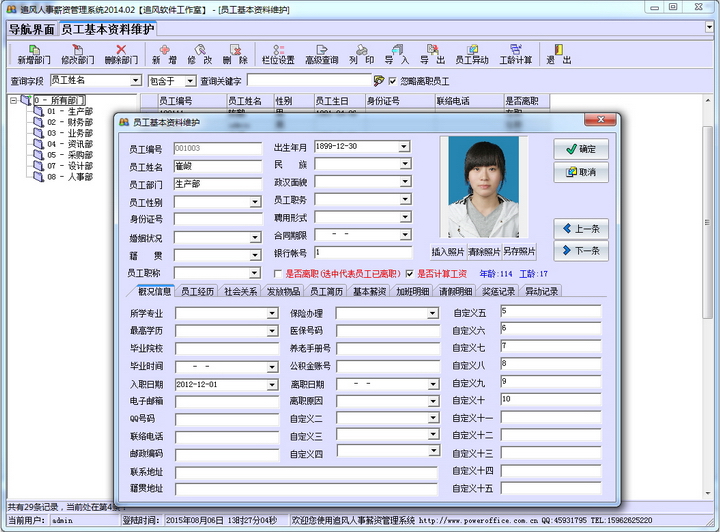The width and height of the screenshot is (720, 532).
Task: Click the 联系地址 input field
Action: [x=306, y=472]
